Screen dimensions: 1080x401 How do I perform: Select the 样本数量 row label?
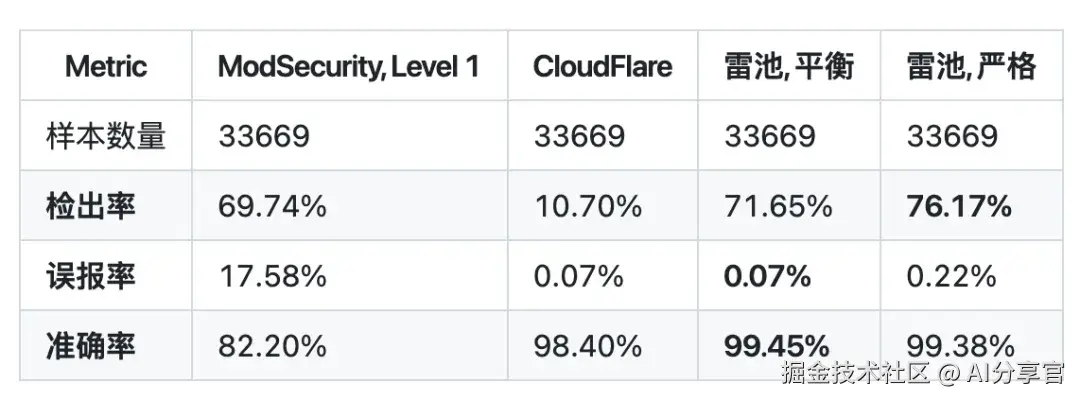[x=106, y=136]
